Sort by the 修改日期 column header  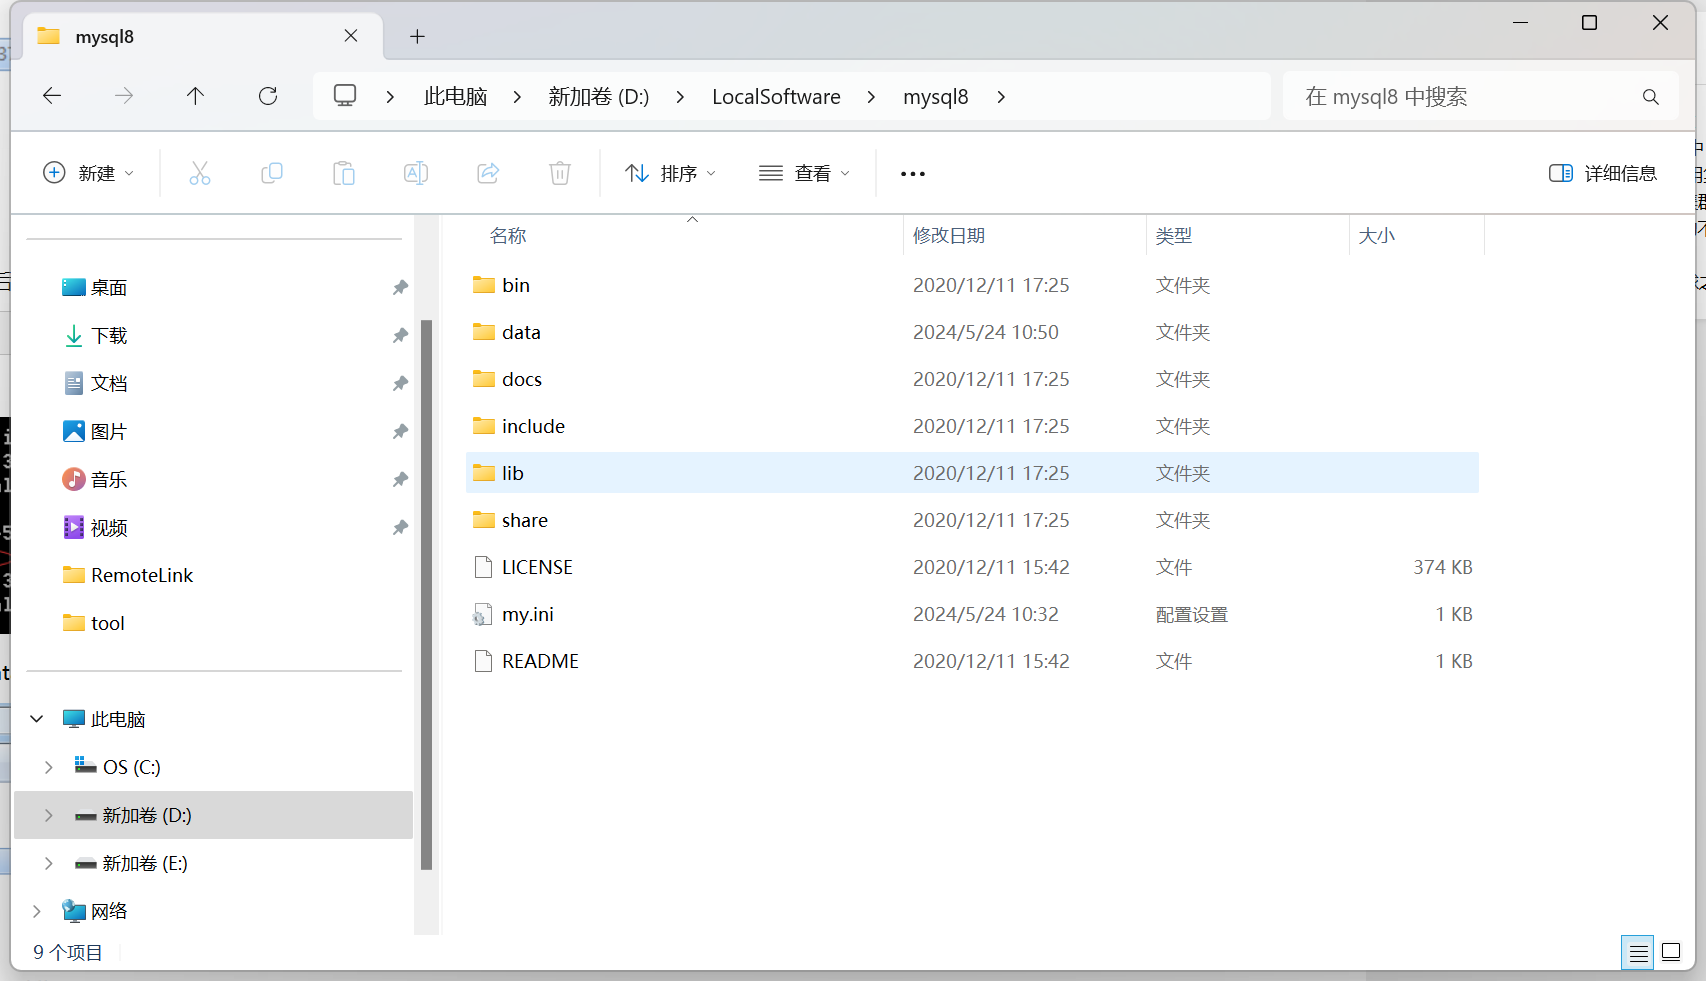pyautogui.click(x=949, y=236)
